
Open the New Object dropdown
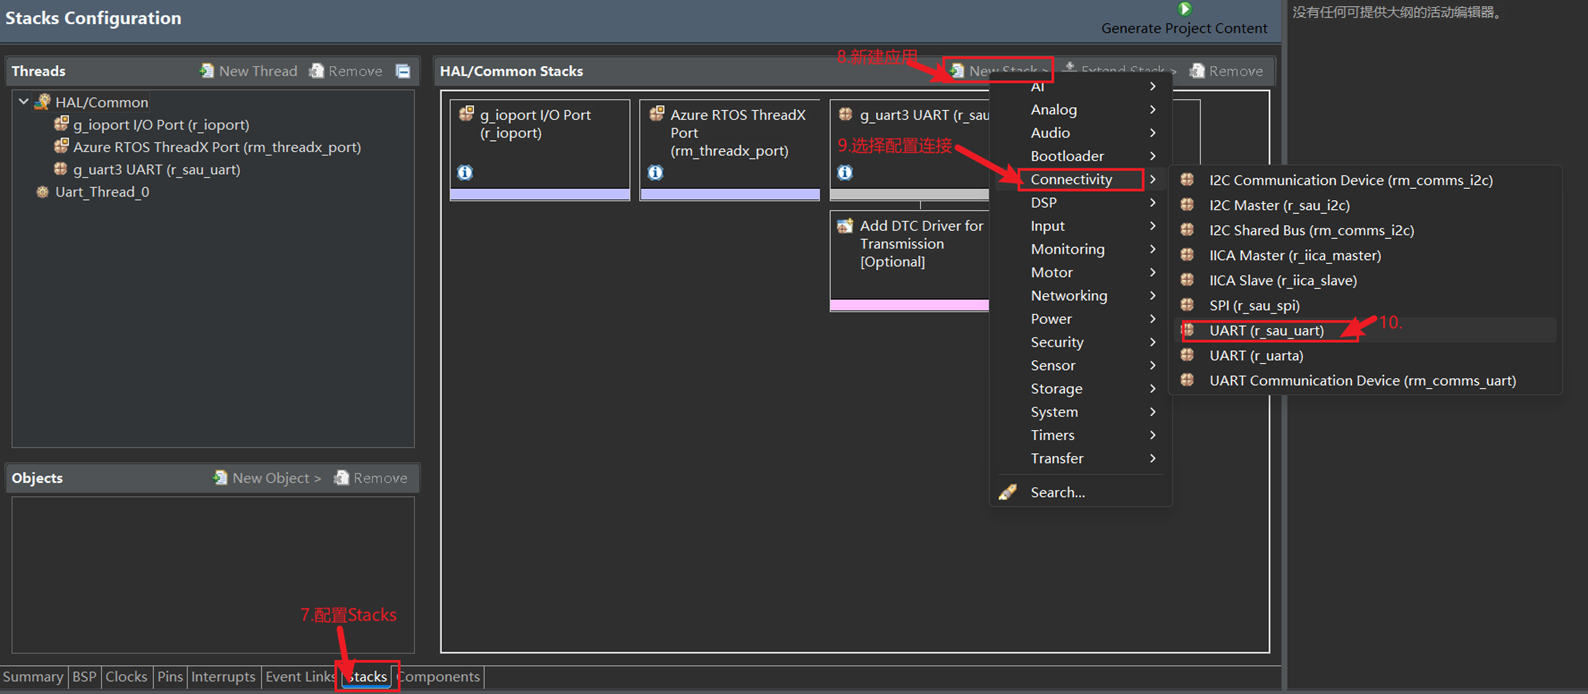coord(268,478)
